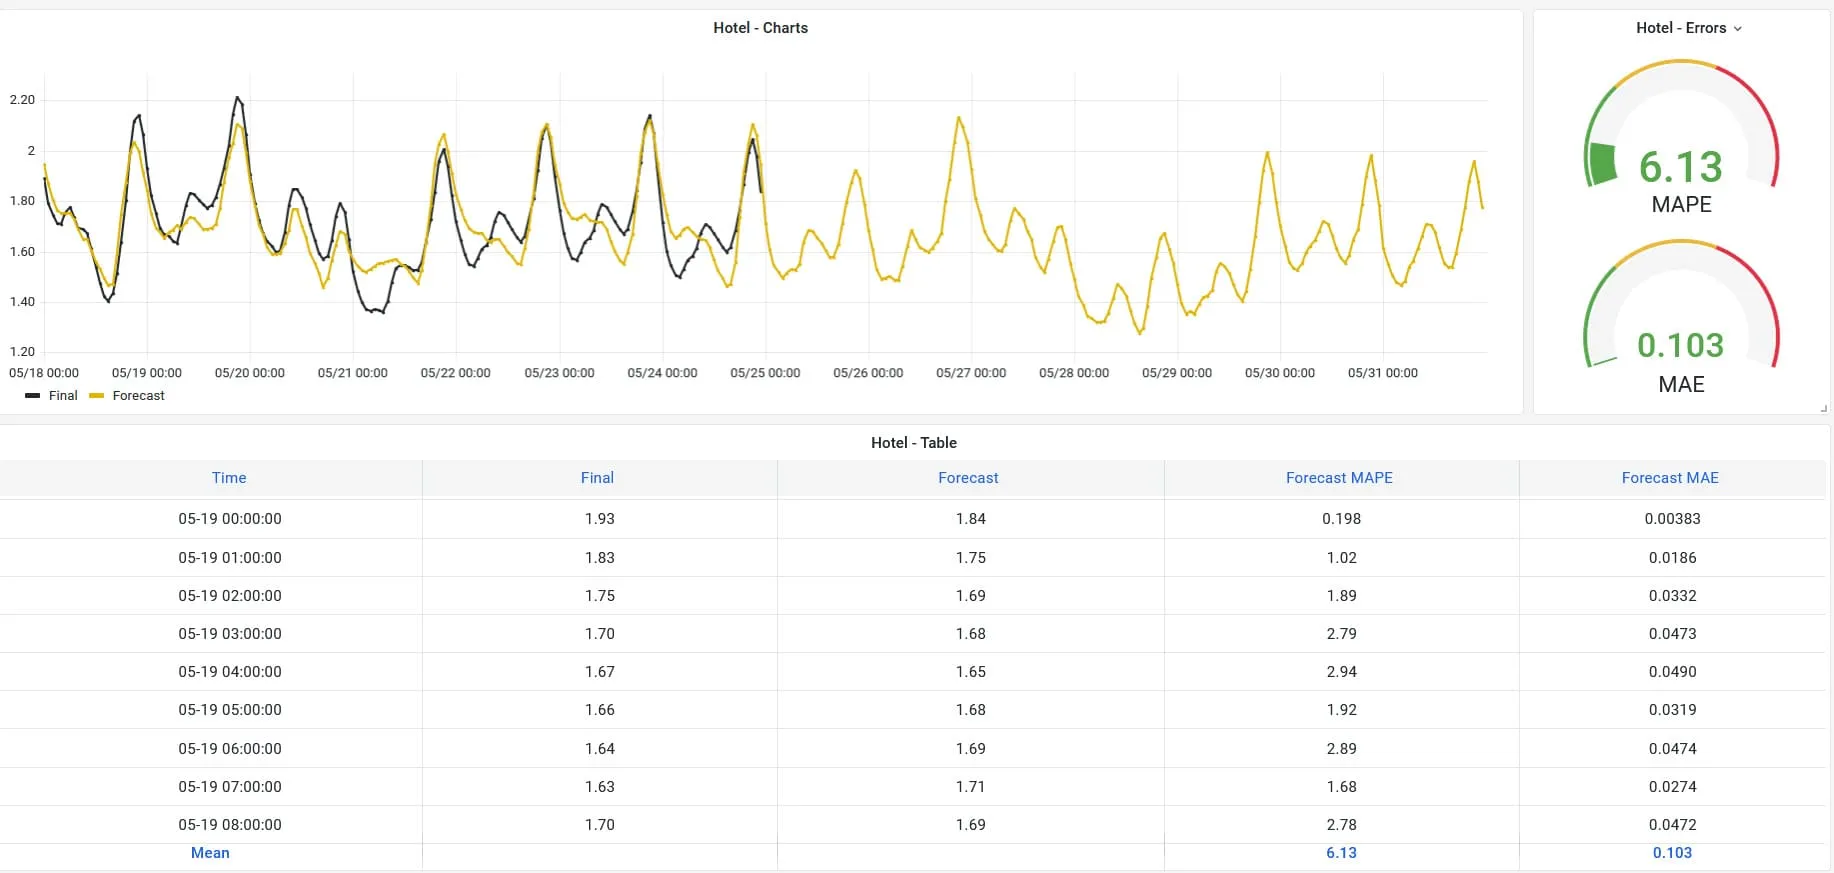Open the Hotel - Errors panel dropdown chevron

[1738, 29]
